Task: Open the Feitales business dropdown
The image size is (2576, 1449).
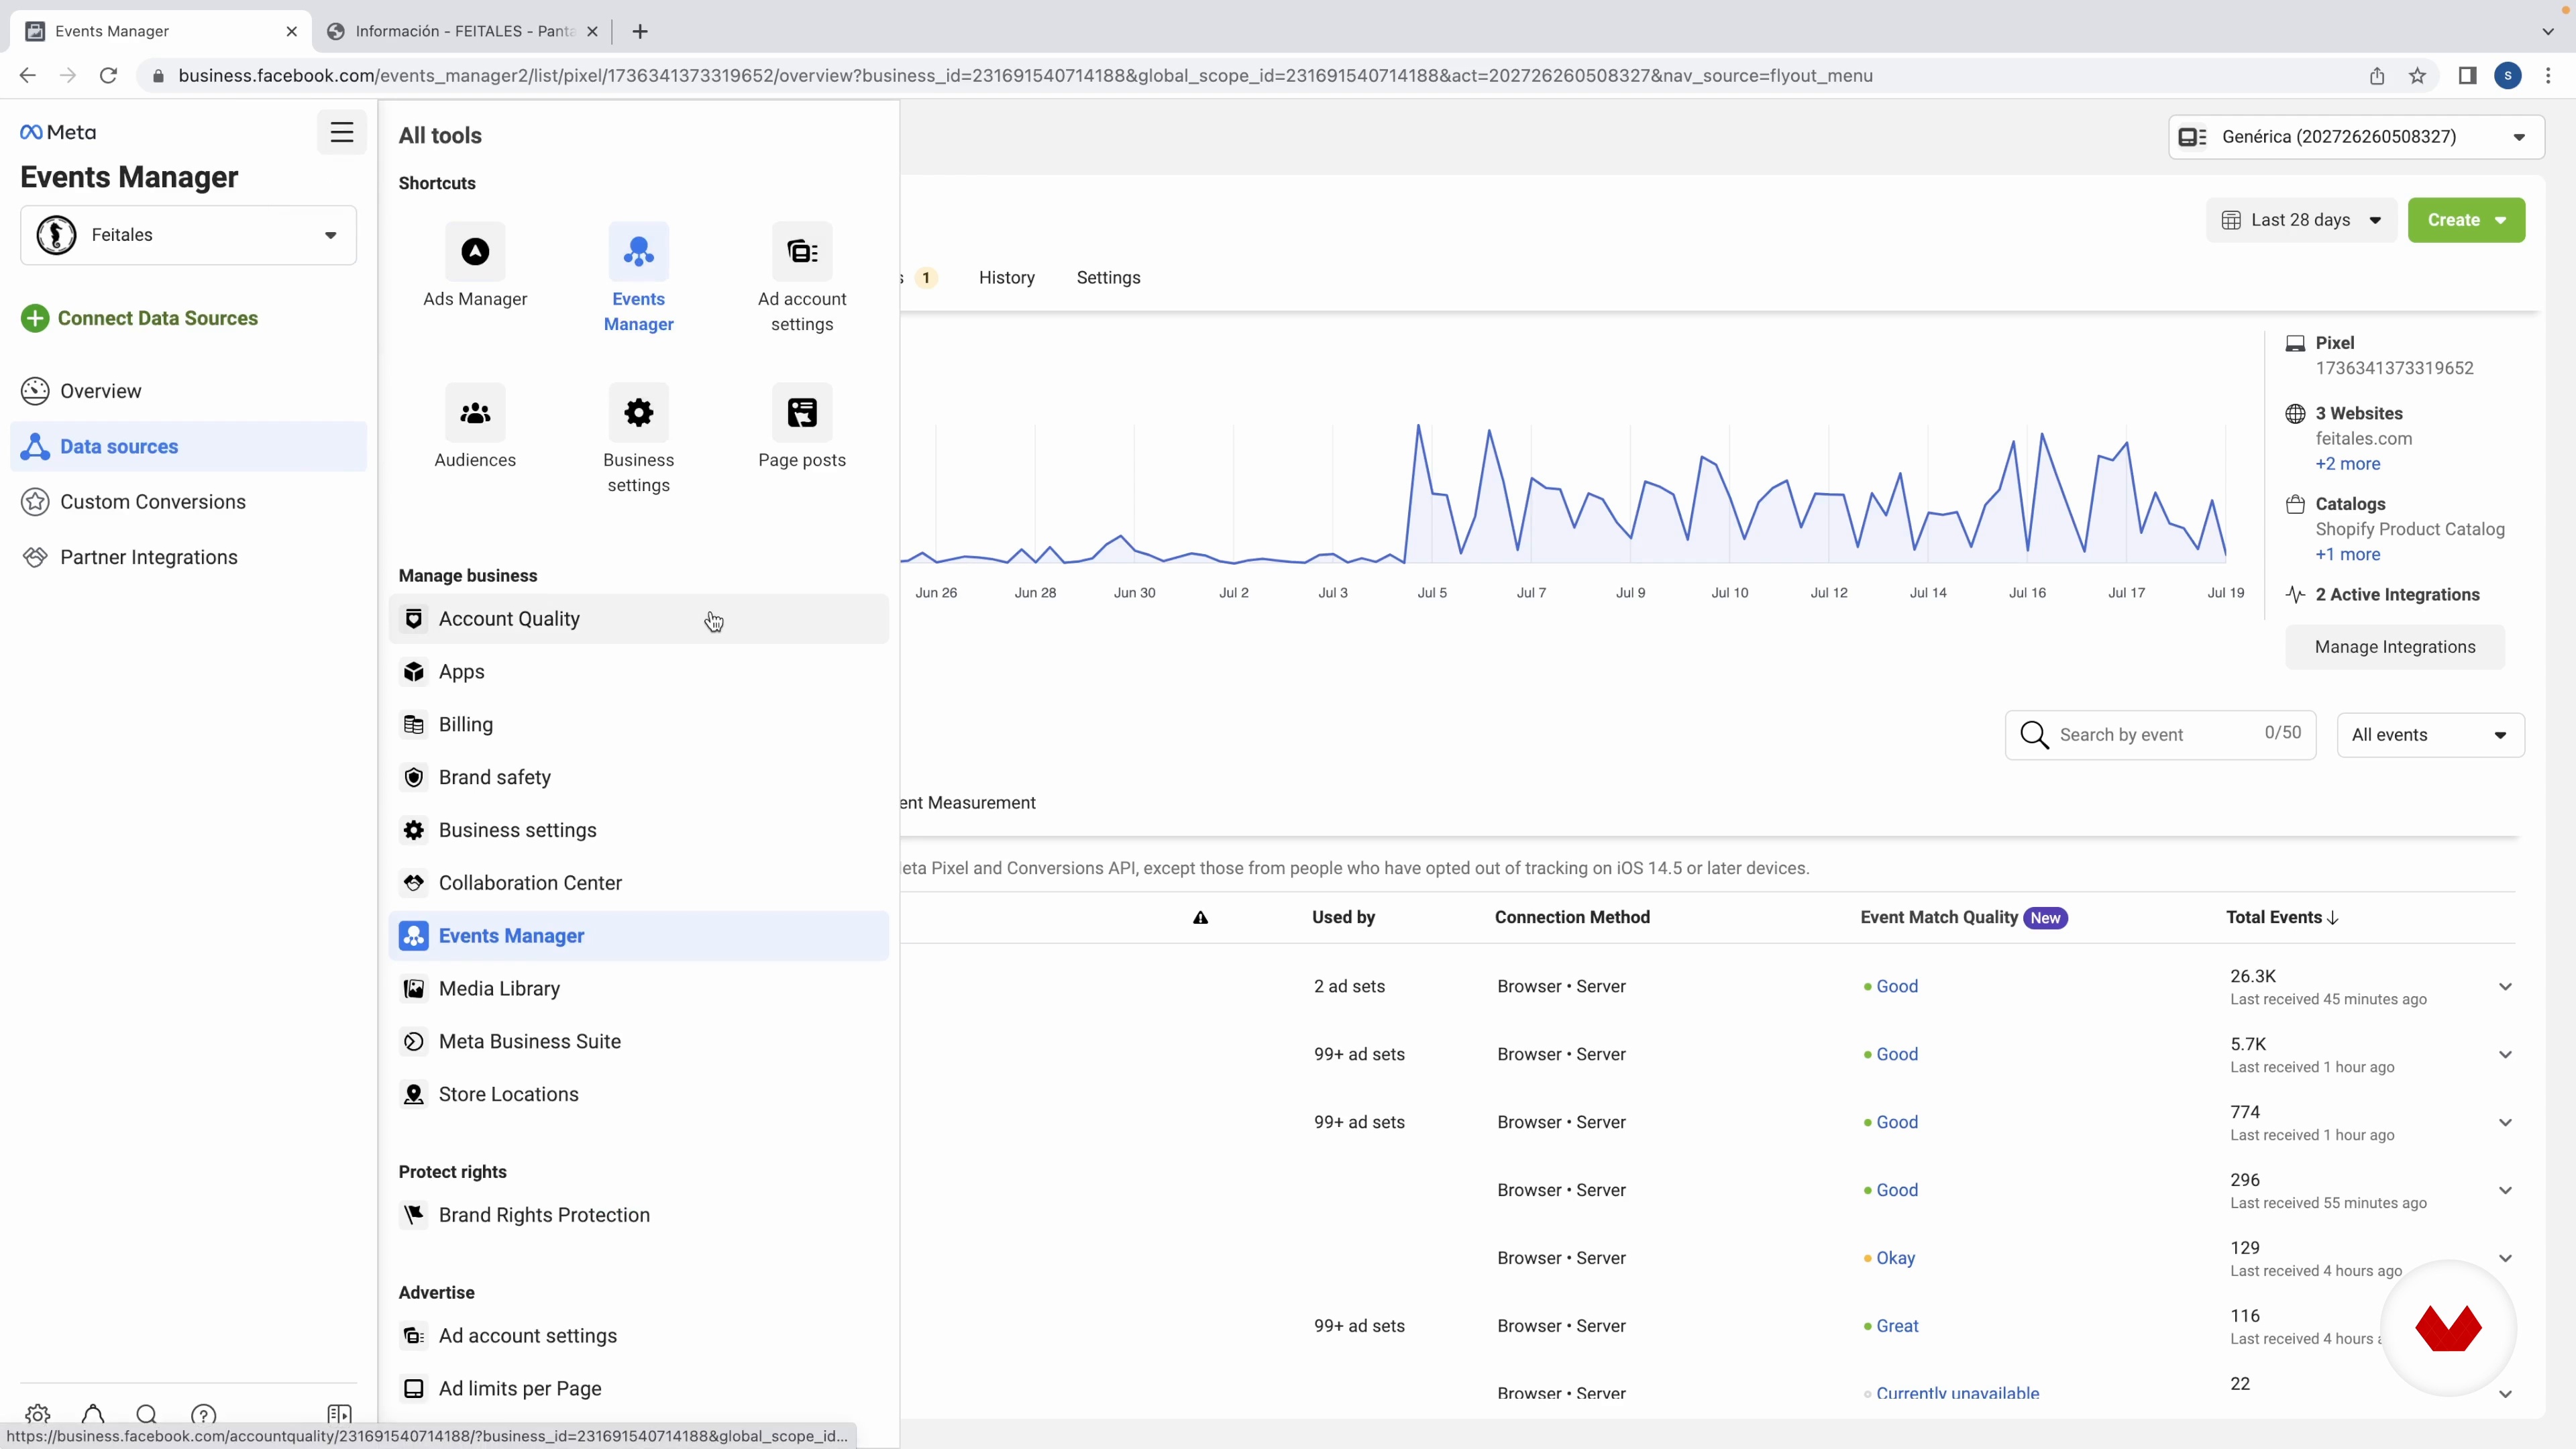Action: tap(188, 235)
